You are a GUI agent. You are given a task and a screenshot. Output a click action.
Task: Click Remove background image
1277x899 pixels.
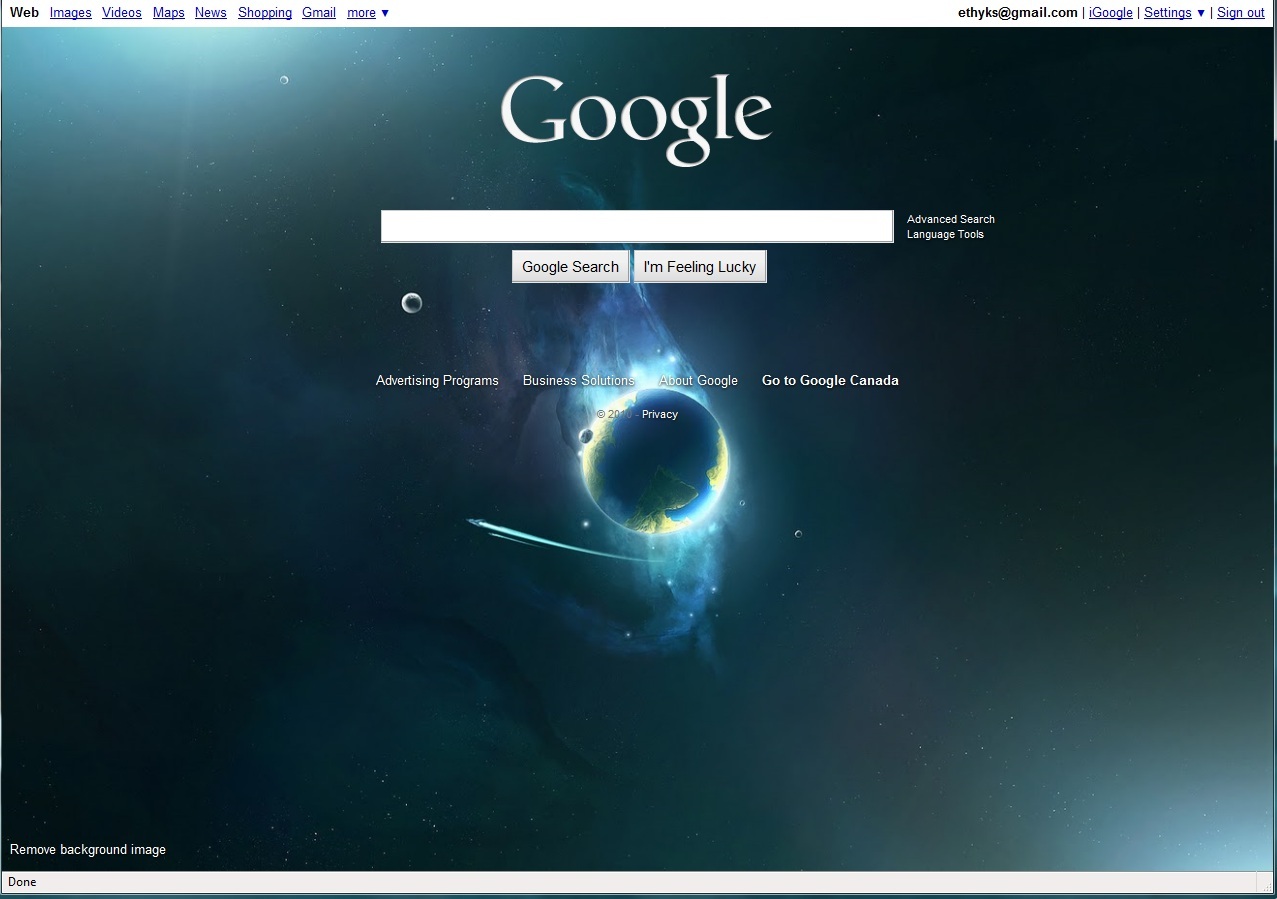point(88,850)
